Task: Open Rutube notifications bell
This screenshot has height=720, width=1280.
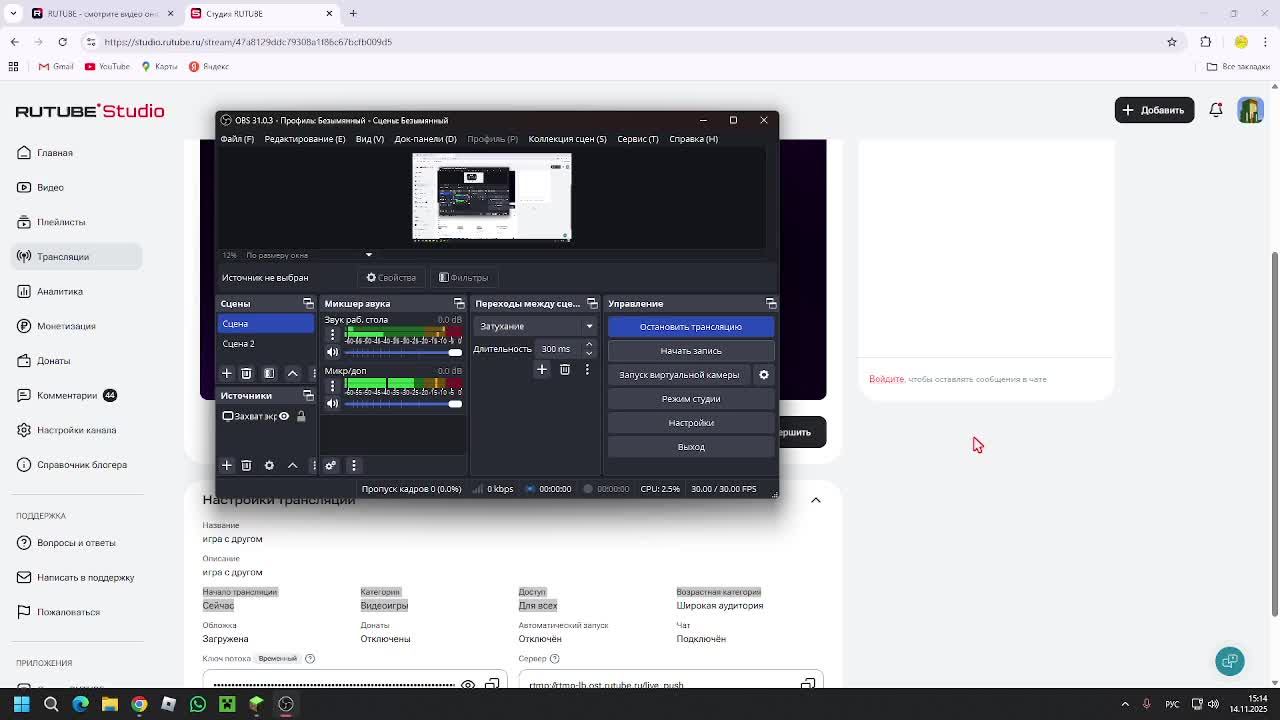Action: coord(1216,110)
